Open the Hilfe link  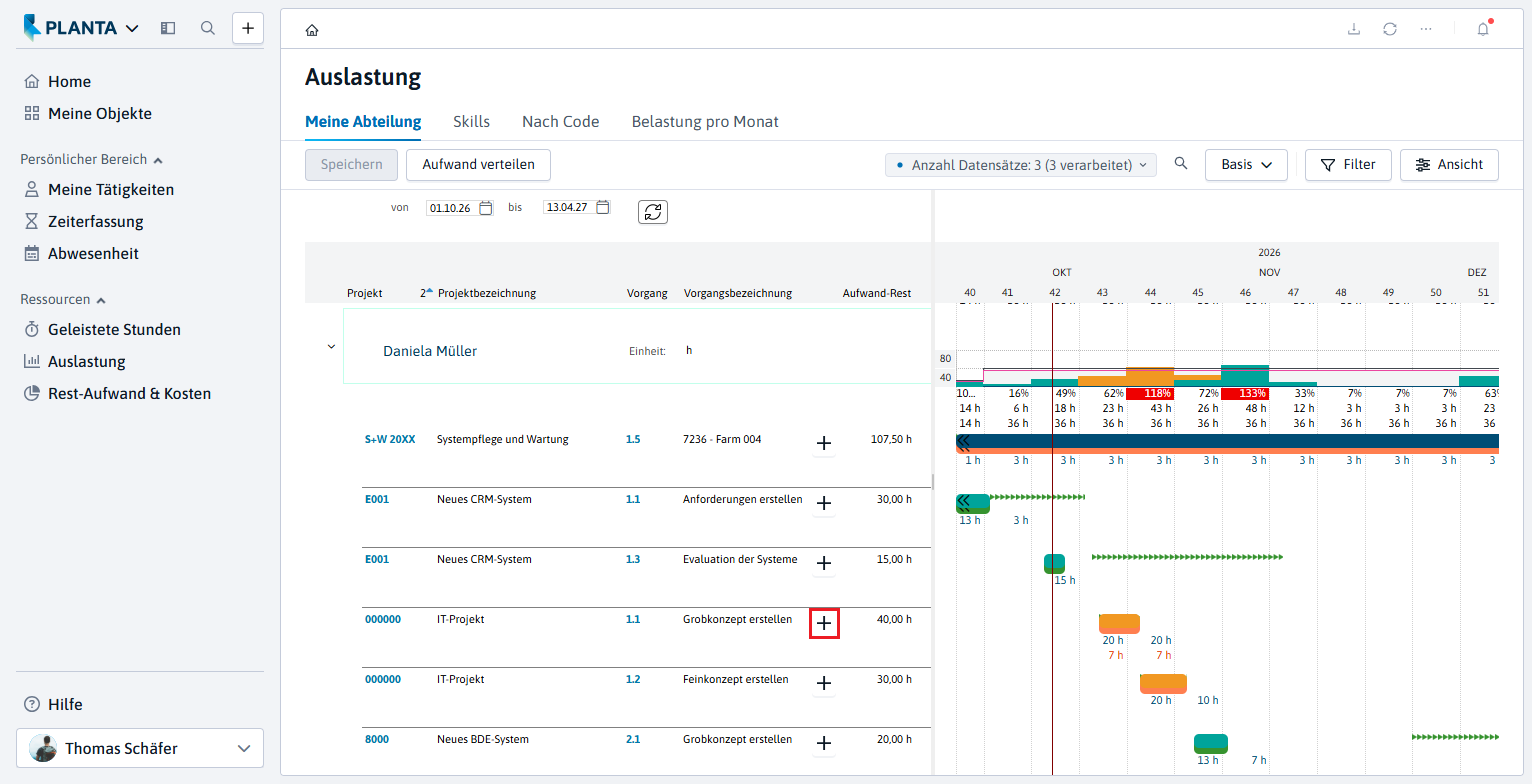pyautogui.click(x=65, y=705)
